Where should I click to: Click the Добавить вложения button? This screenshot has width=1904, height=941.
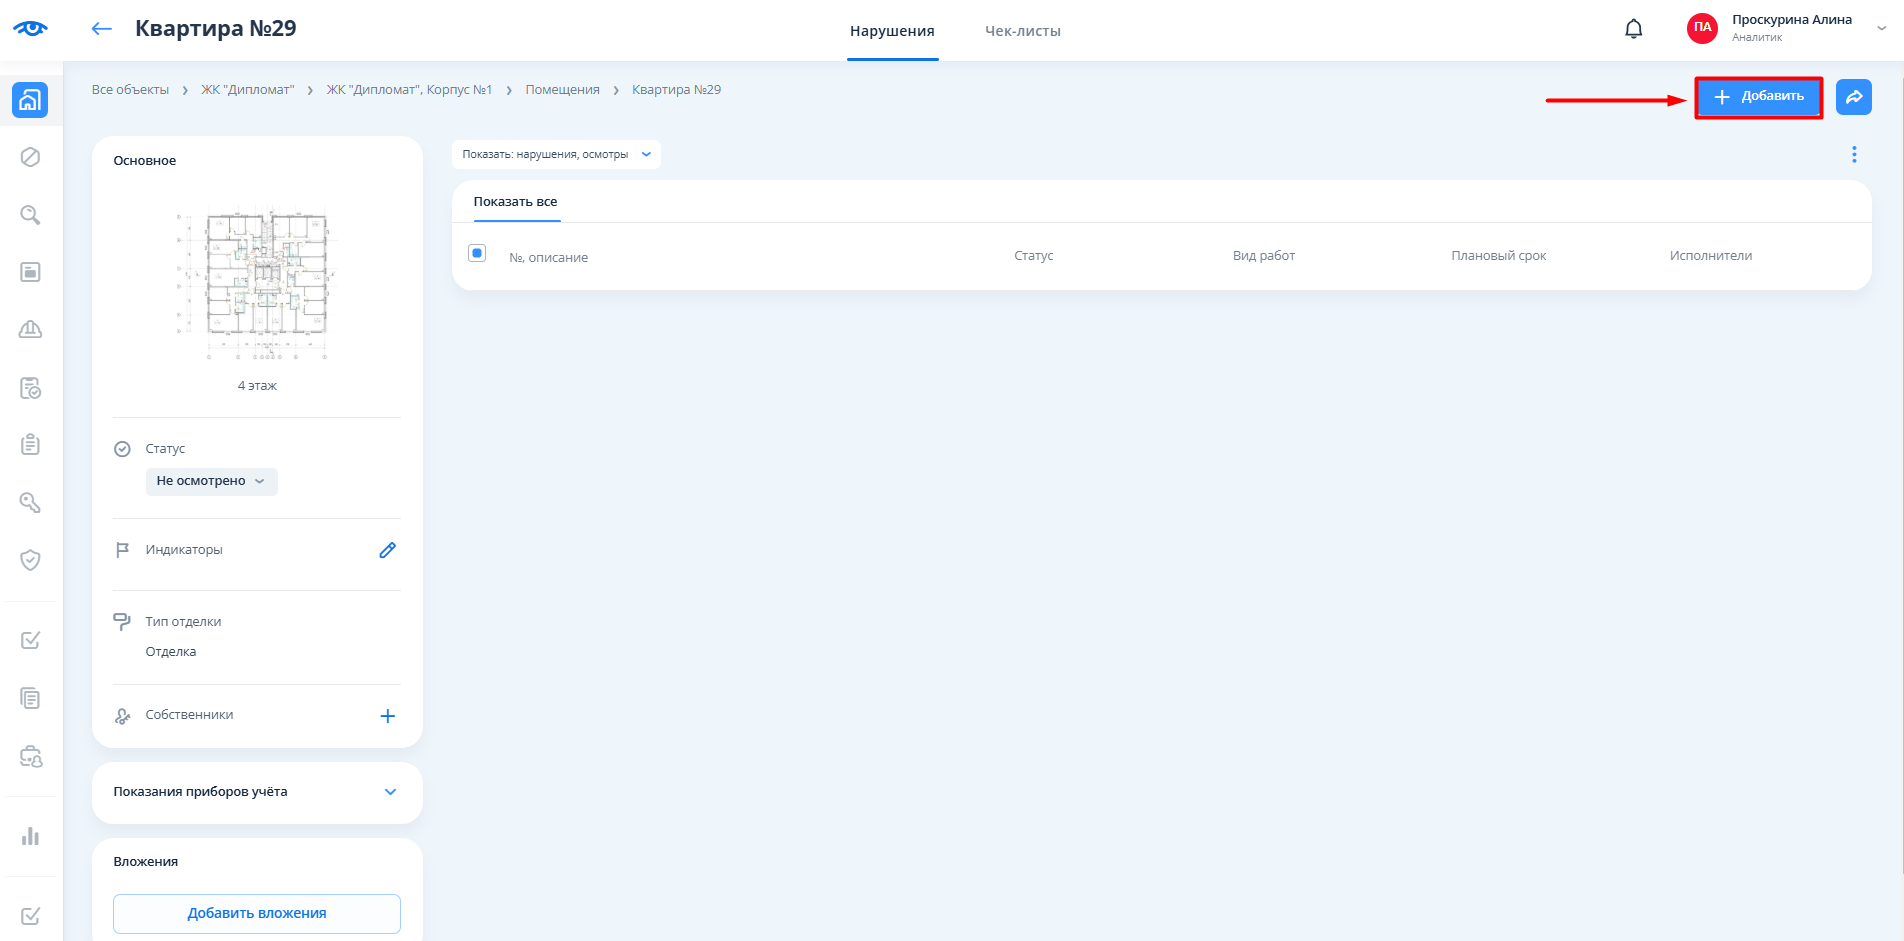[x=257, y=913]
